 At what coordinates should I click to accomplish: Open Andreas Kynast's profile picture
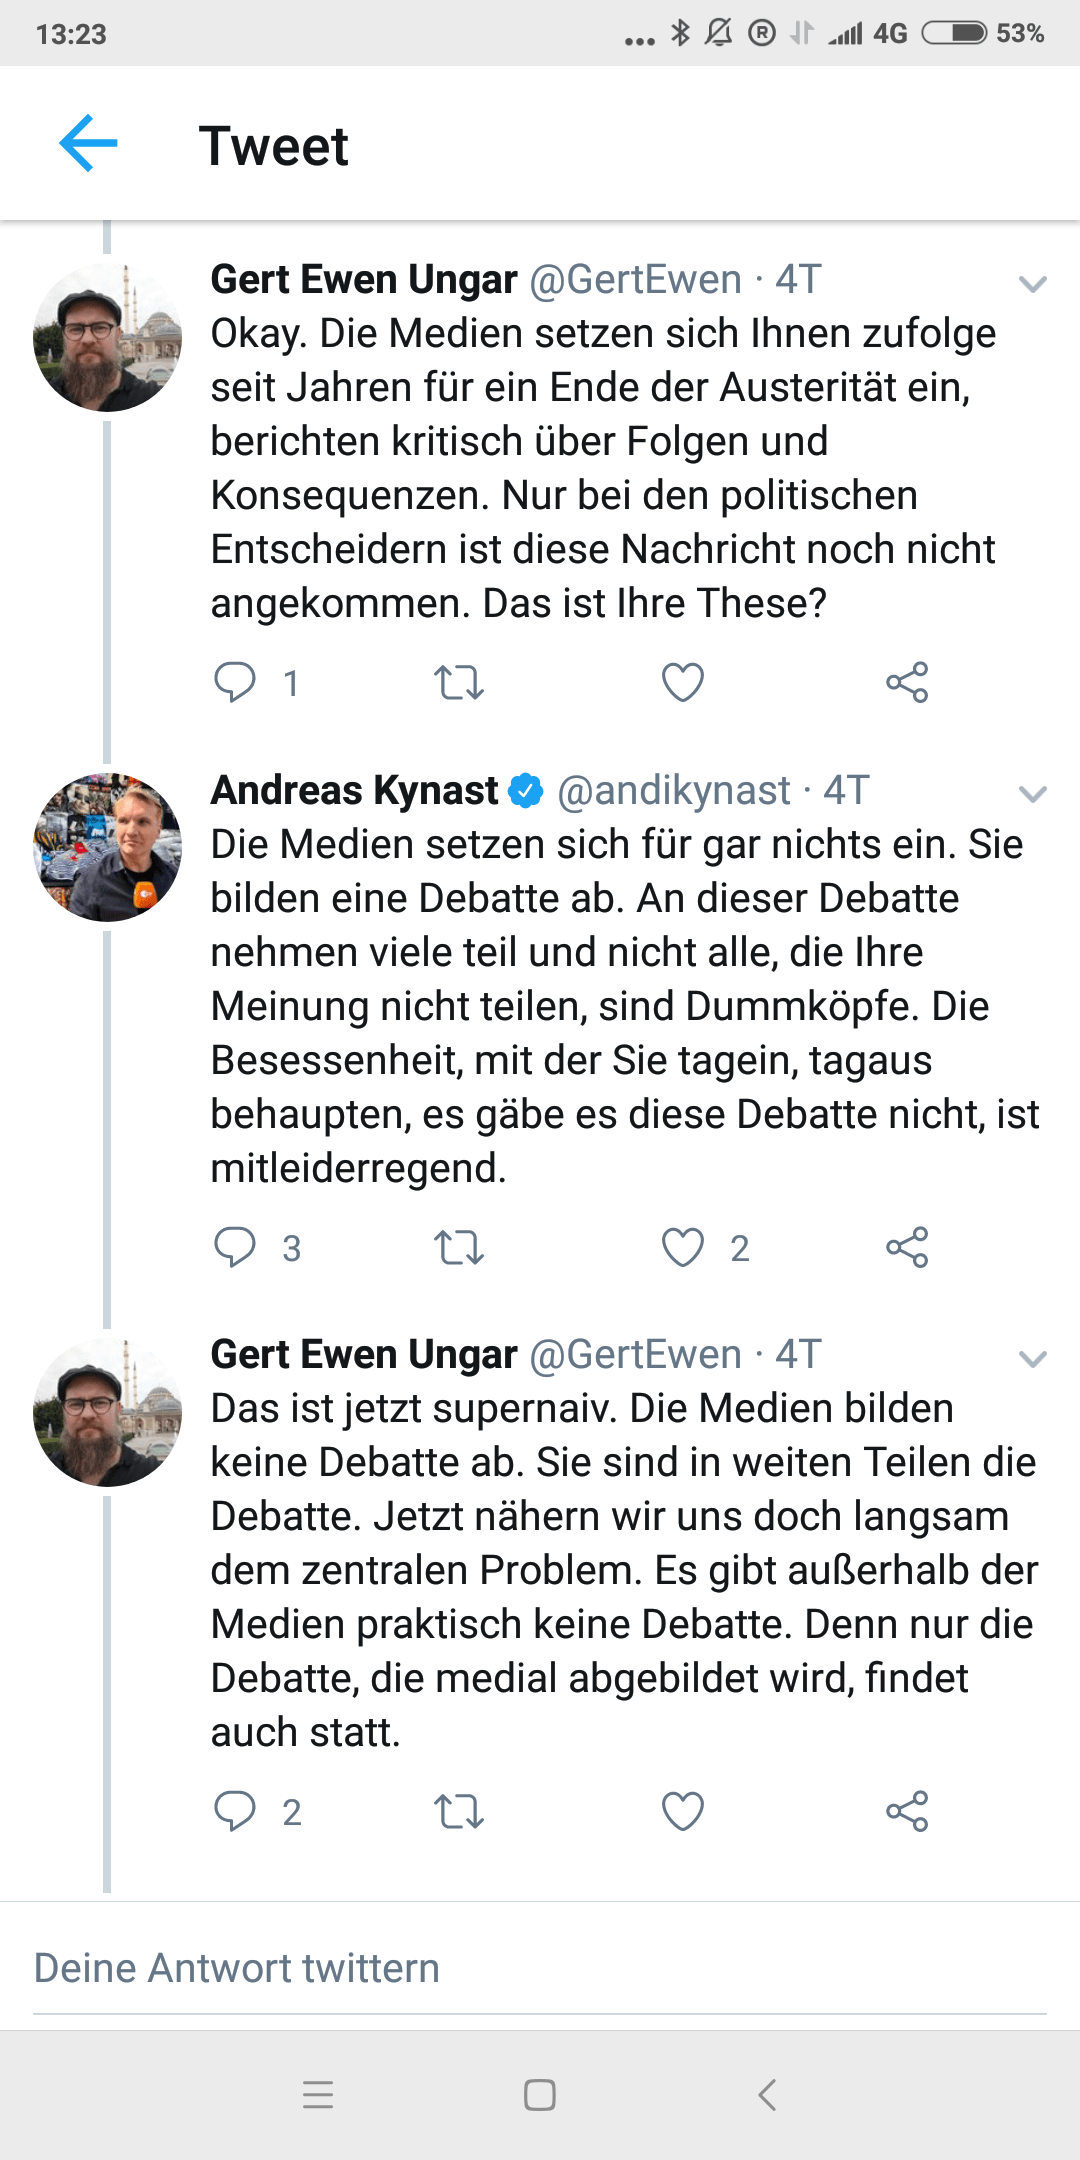pyautogui.click(x=108, y=847)
